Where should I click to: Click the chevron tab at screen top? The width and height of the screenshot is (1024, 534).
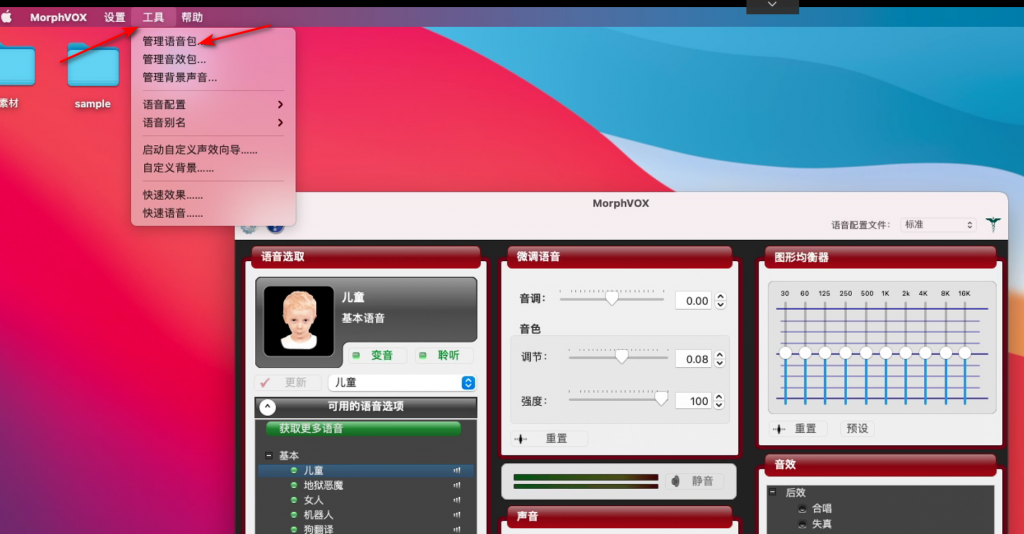click(x=772, y=5)
